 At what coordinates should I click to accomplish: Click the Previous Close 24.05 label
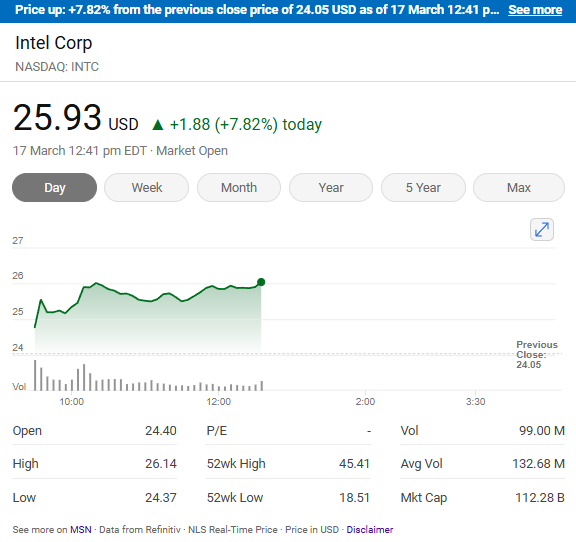coord(537,355)
